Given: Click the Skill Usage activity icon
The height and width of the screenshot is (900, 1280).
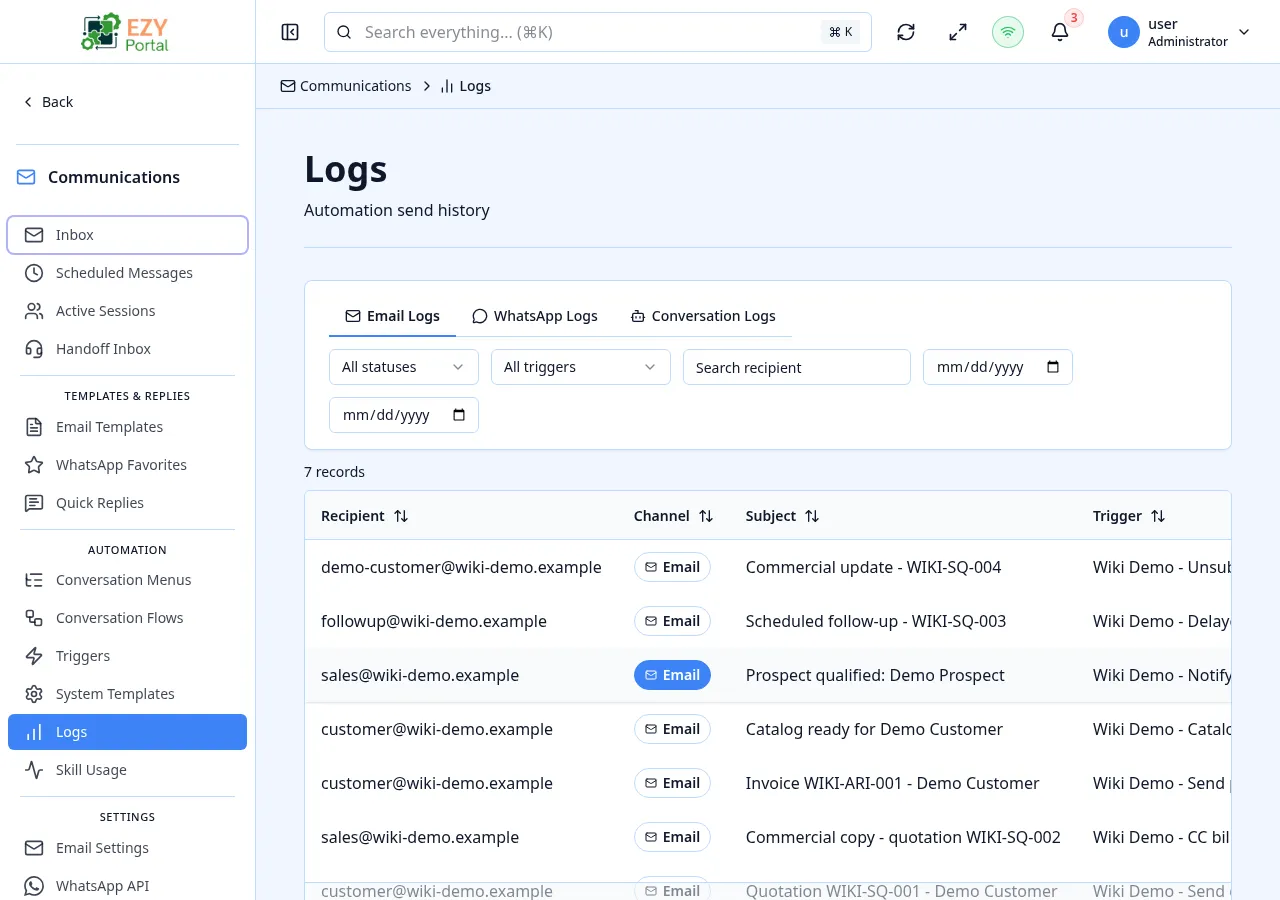Looking at the screenshot, I should (x=34, y=770).
